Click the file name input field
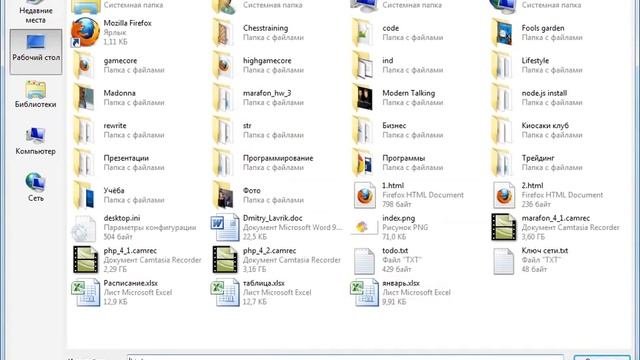This screenshot has height=360, width=640. [345, 358]
